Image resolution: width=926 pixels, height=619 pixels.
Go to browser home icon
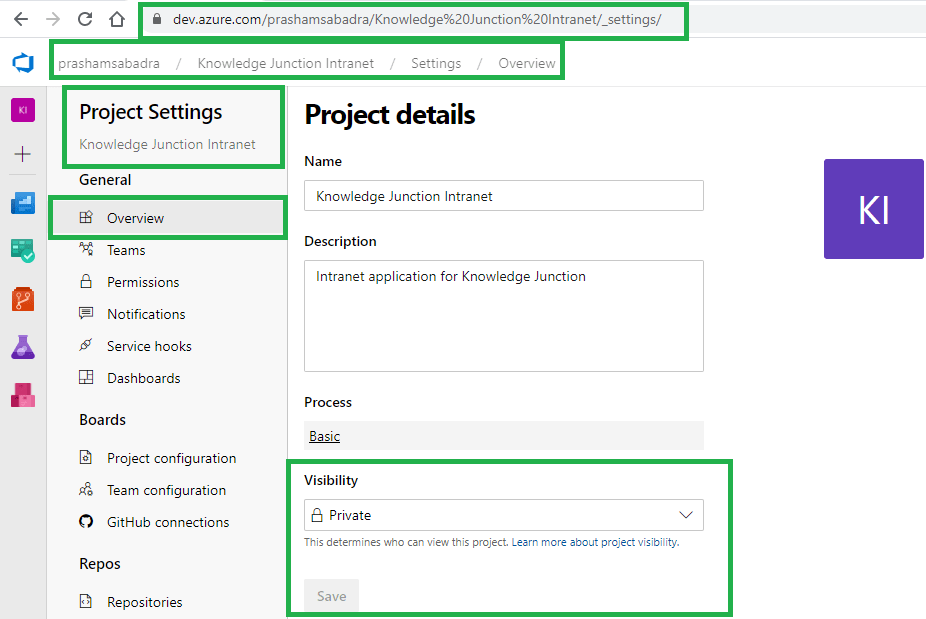pyautogui.click(x=117, y=19)
